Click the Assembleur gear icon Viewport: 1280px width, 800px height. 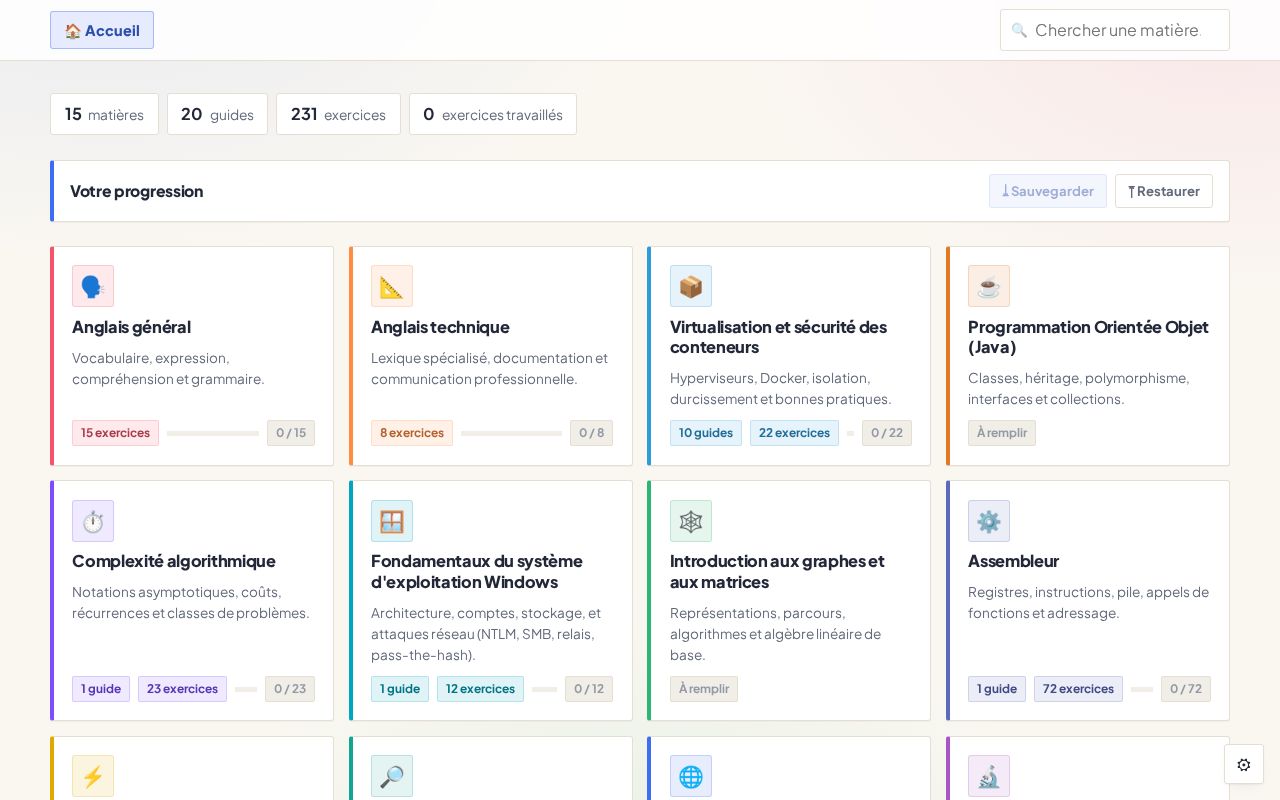(989, 521)
